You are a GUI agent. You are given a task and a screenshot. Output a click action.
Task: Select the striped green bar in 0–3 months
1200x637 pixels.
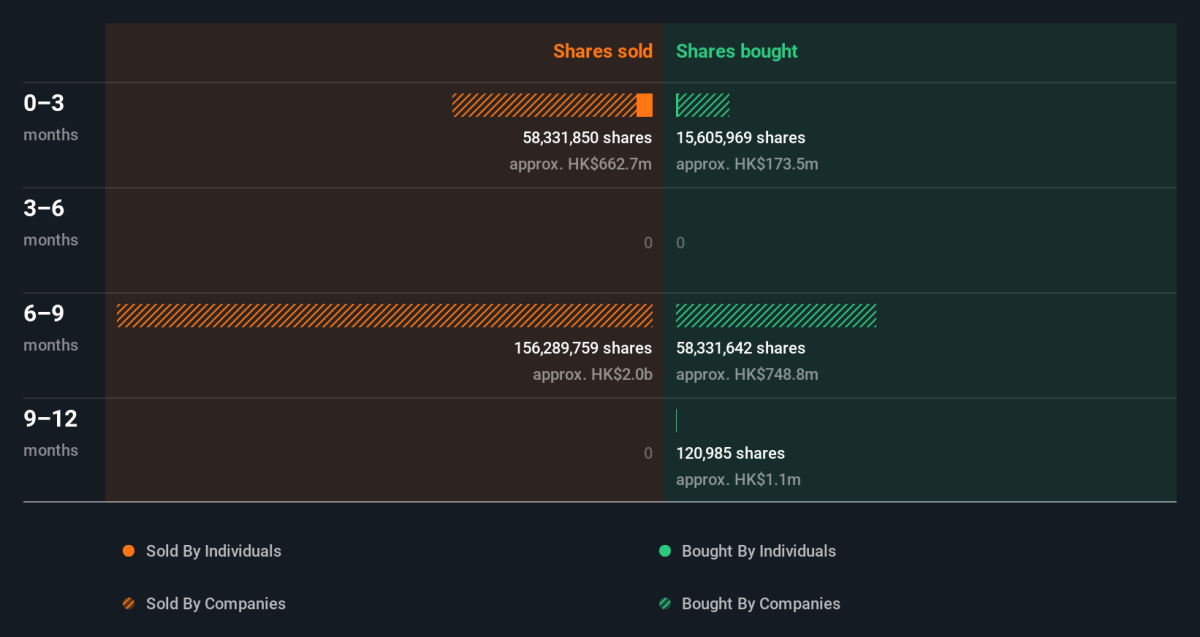pos(703,105)
